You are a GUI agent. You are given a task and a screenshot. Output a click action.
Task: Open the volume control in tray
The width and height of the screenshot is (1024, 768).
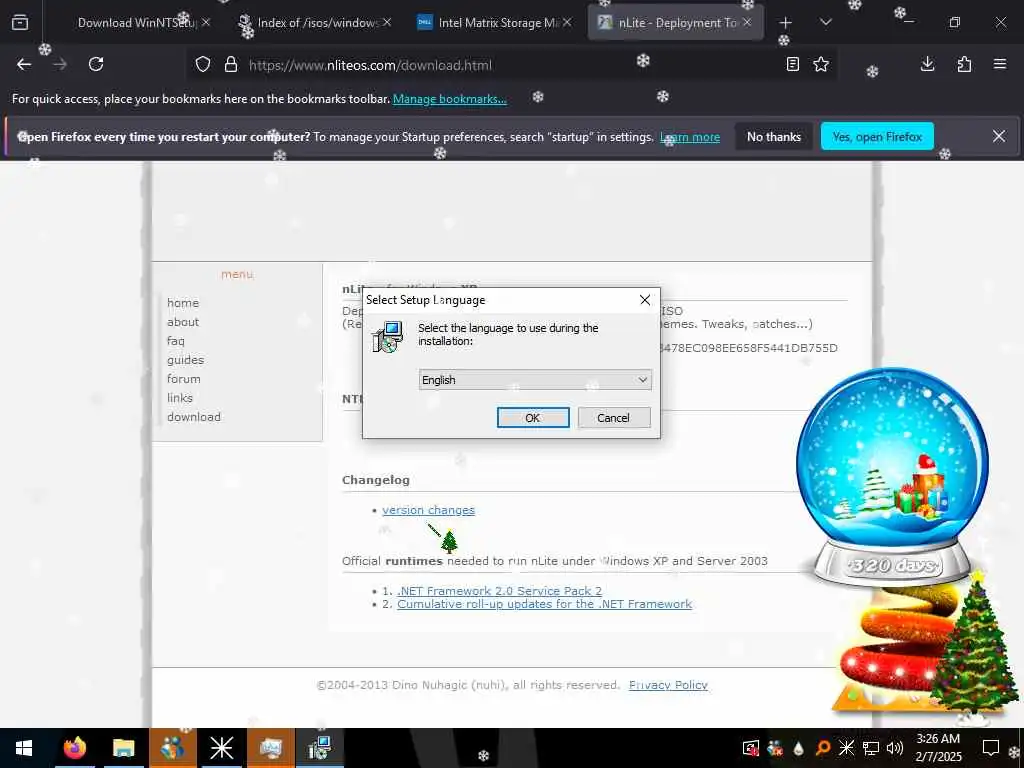pyautogui.click(x=895, y=748)
